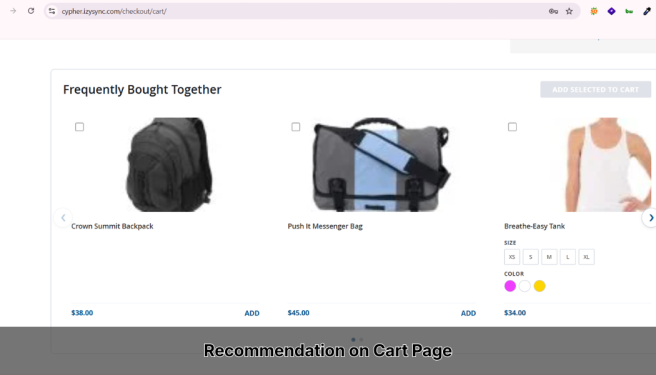Viewport: 656px width, 375px height.
Task: Click the URL in the address bar
Action: (114, 11)
